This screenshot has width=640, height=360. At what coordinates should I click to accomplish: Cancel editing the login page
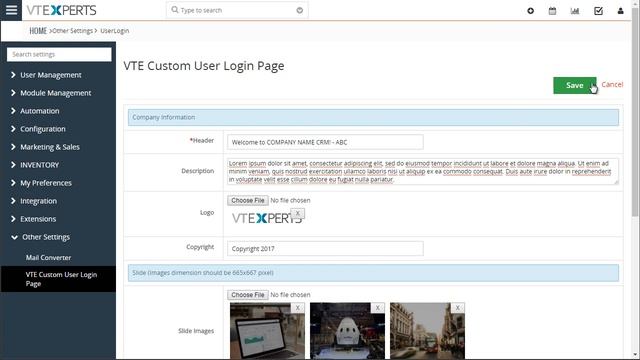tap(612, 84)
